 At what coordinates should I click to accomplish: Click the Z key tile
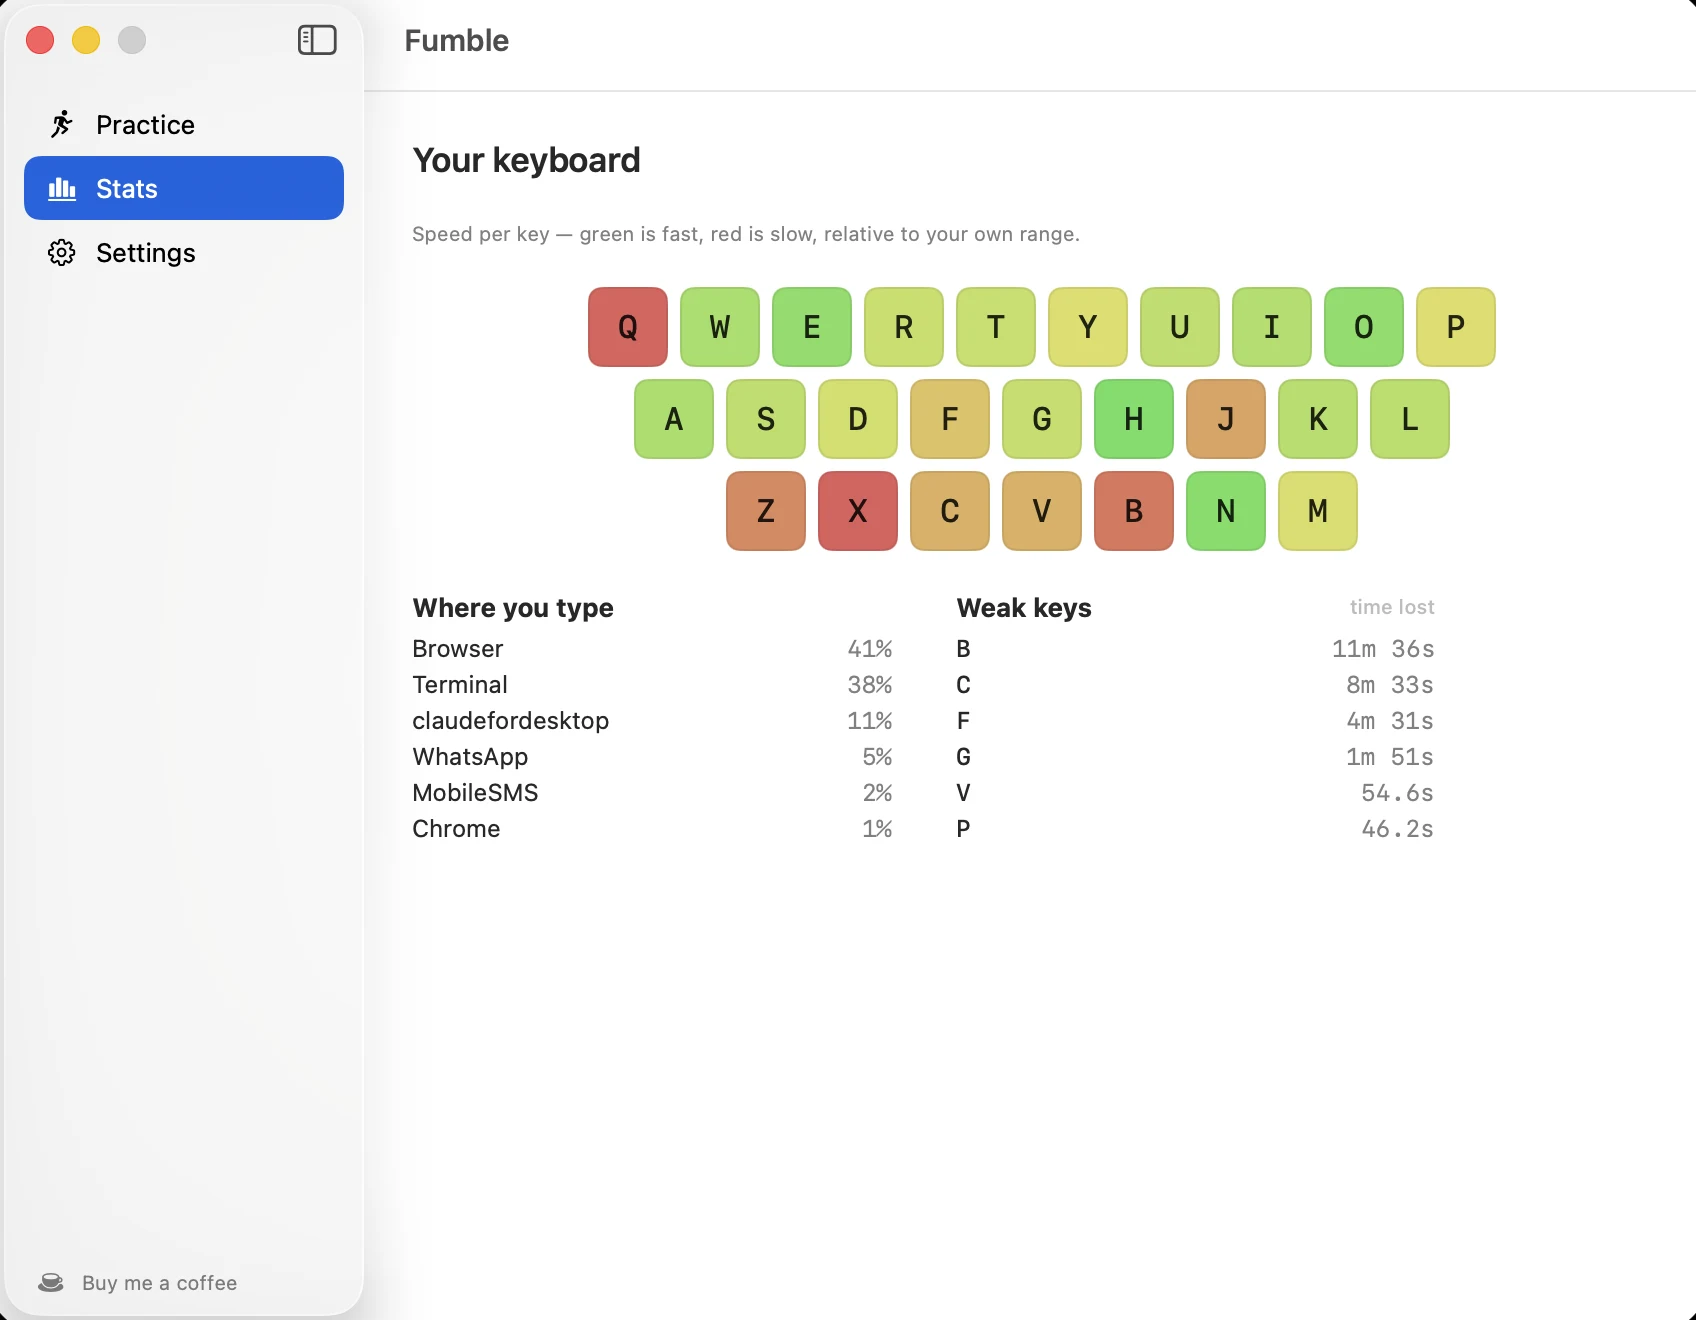pos(766,511)
